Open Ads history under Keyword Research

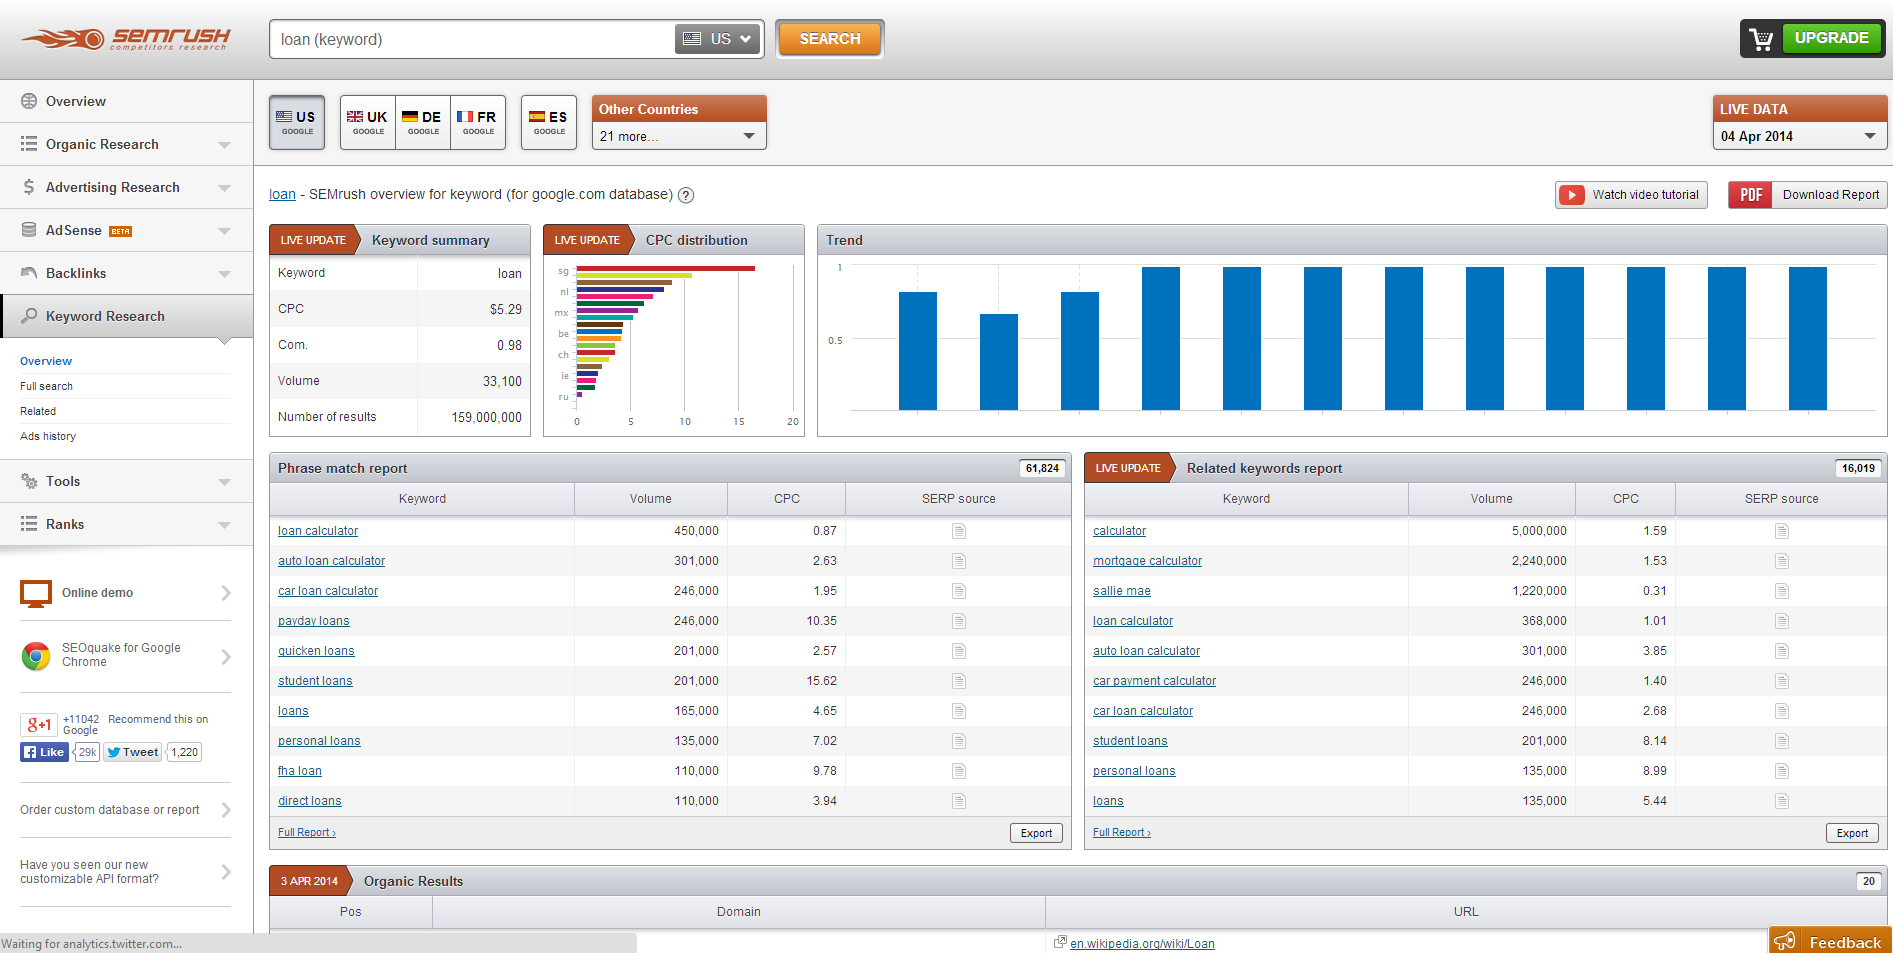48,436
